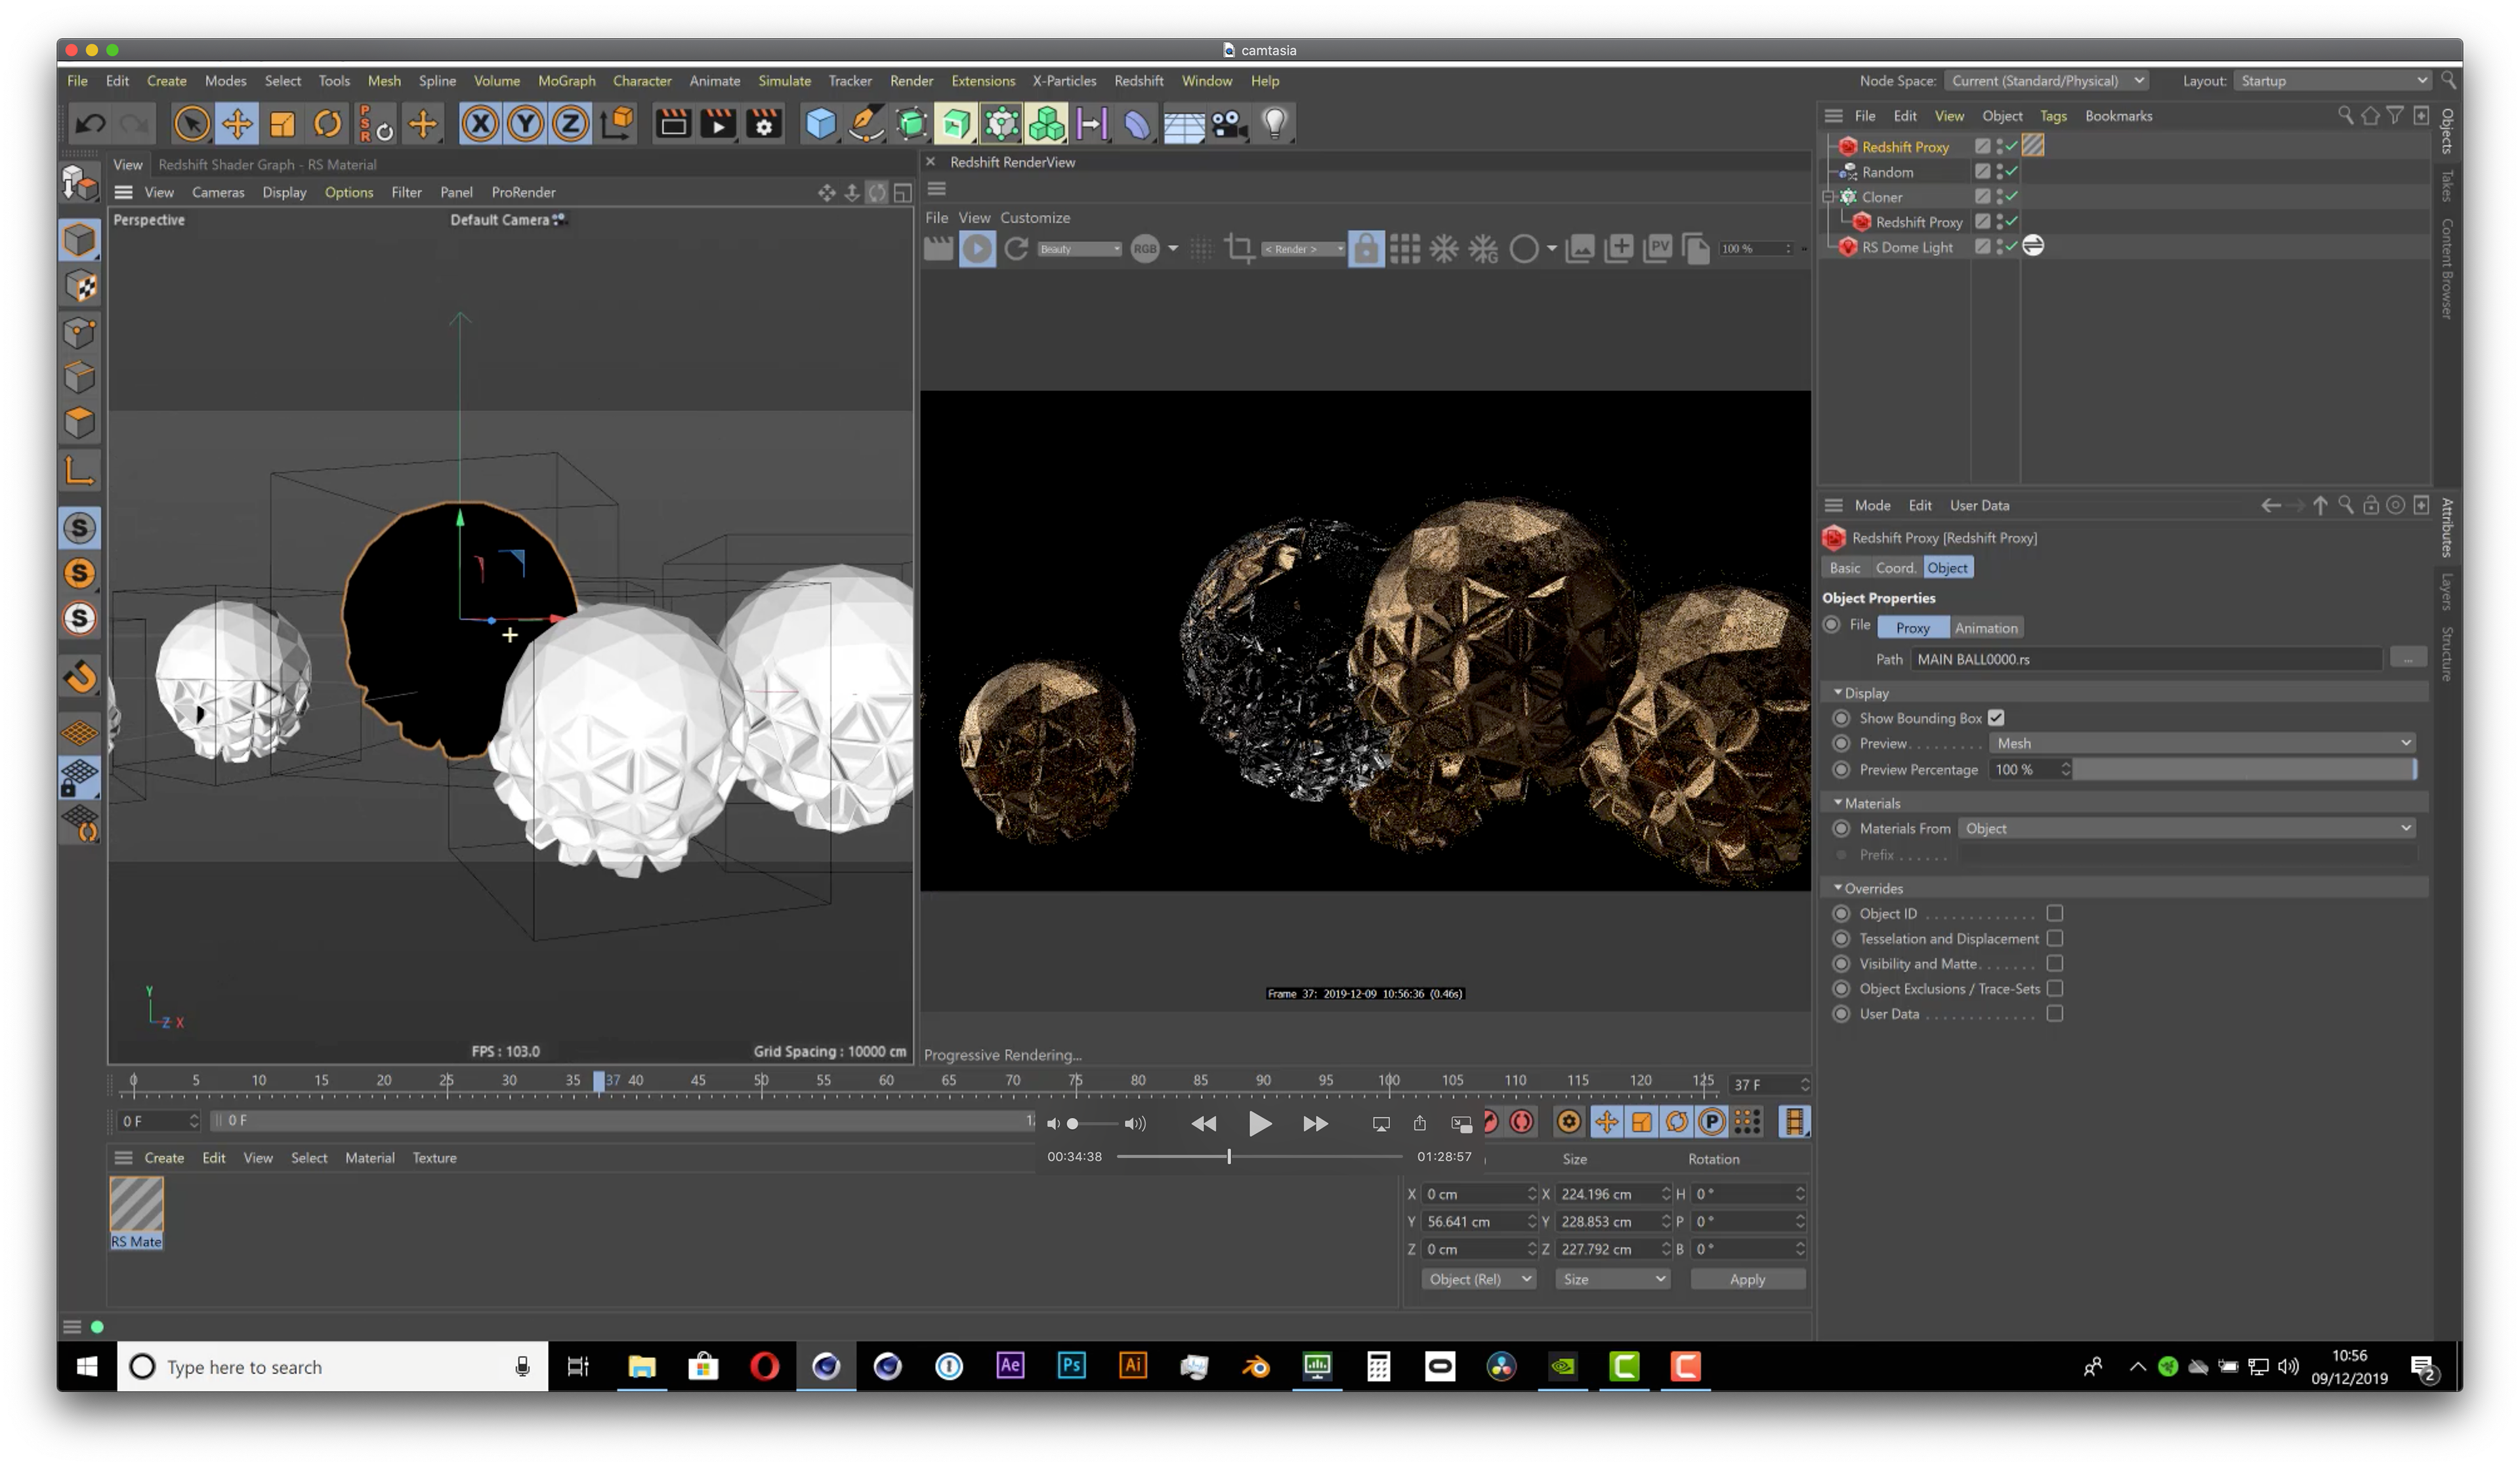Open the viewport Cameras menu
Image resolution: width=2520 pixels, height=1467 pixels.
click(218, 192)
